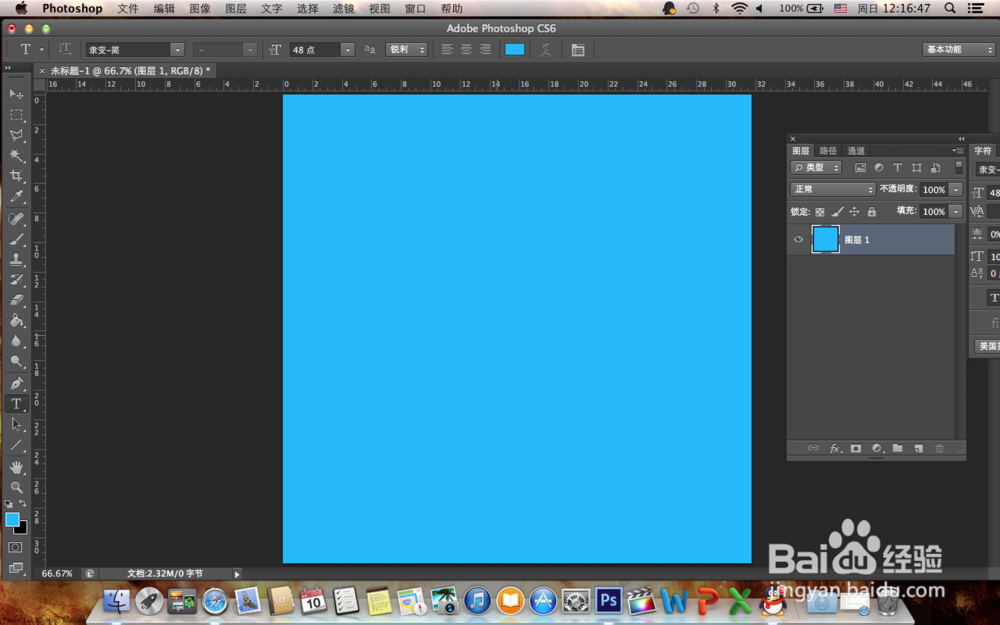Open the 编辑 menu
1000x625 pixels.
click(164, 8)
